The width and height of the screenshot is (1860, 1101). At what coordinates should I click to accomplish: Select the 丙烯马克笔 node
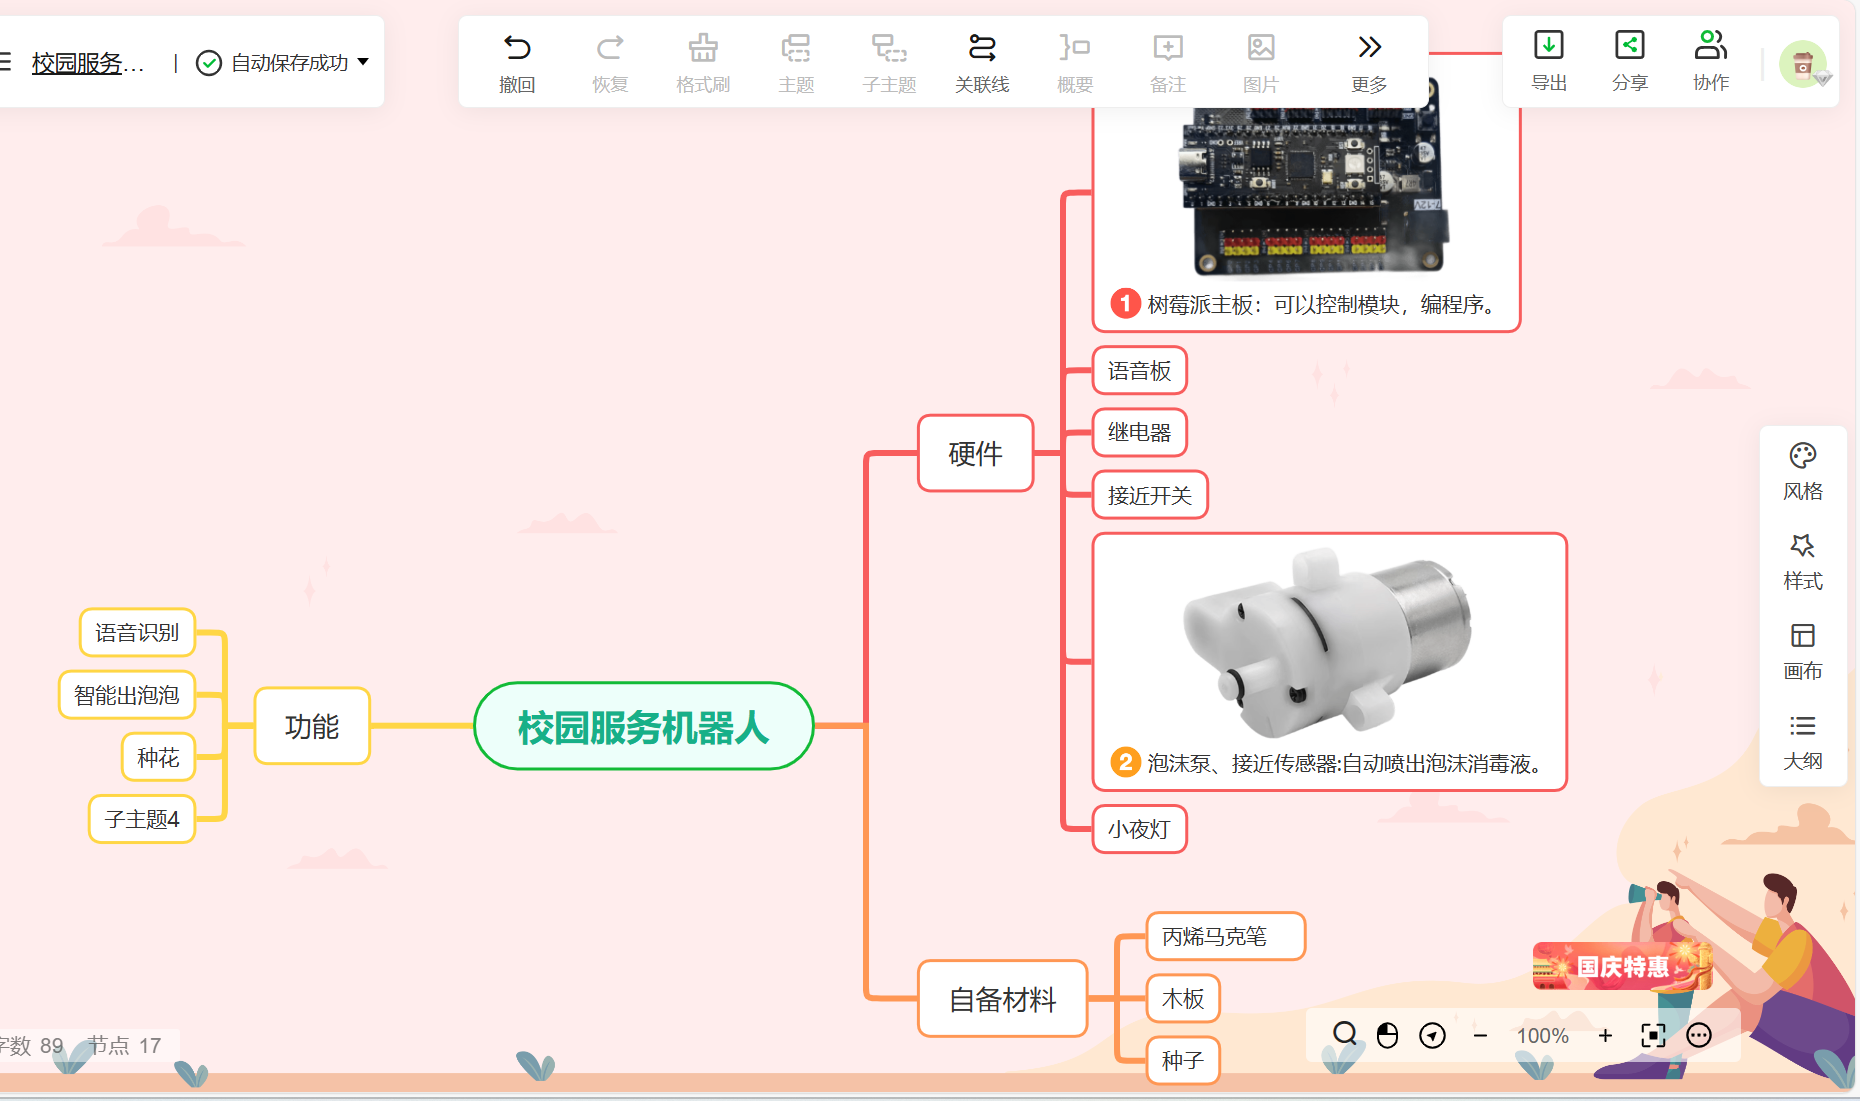(1225, 936)
